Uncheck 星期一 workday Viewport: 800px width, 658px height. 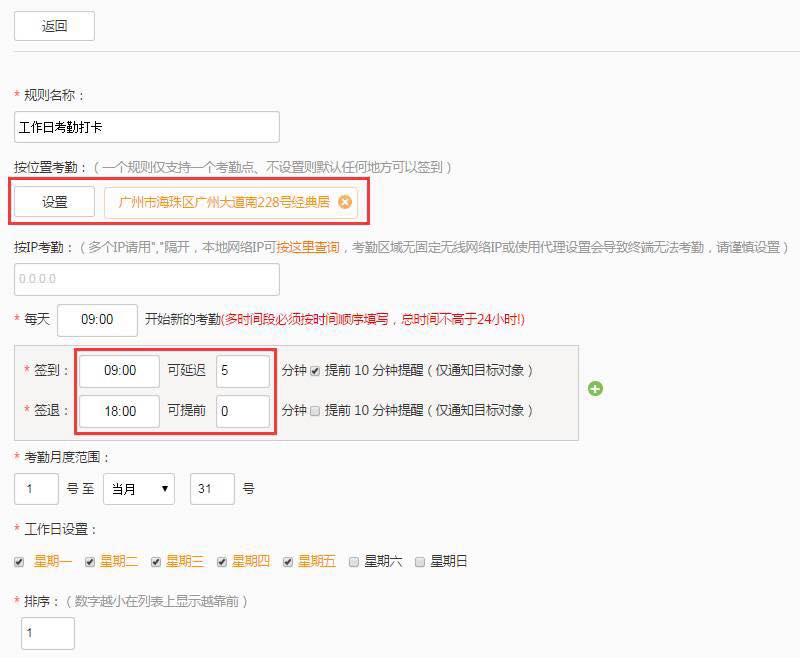(19, 562)
